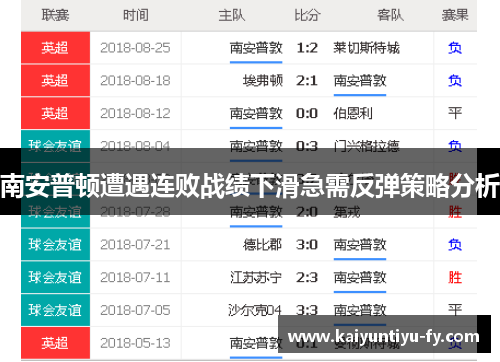The image size is (500, 362).
Task: Click the score 2:1
Action: pyautogui.click(x=307, y=81)
